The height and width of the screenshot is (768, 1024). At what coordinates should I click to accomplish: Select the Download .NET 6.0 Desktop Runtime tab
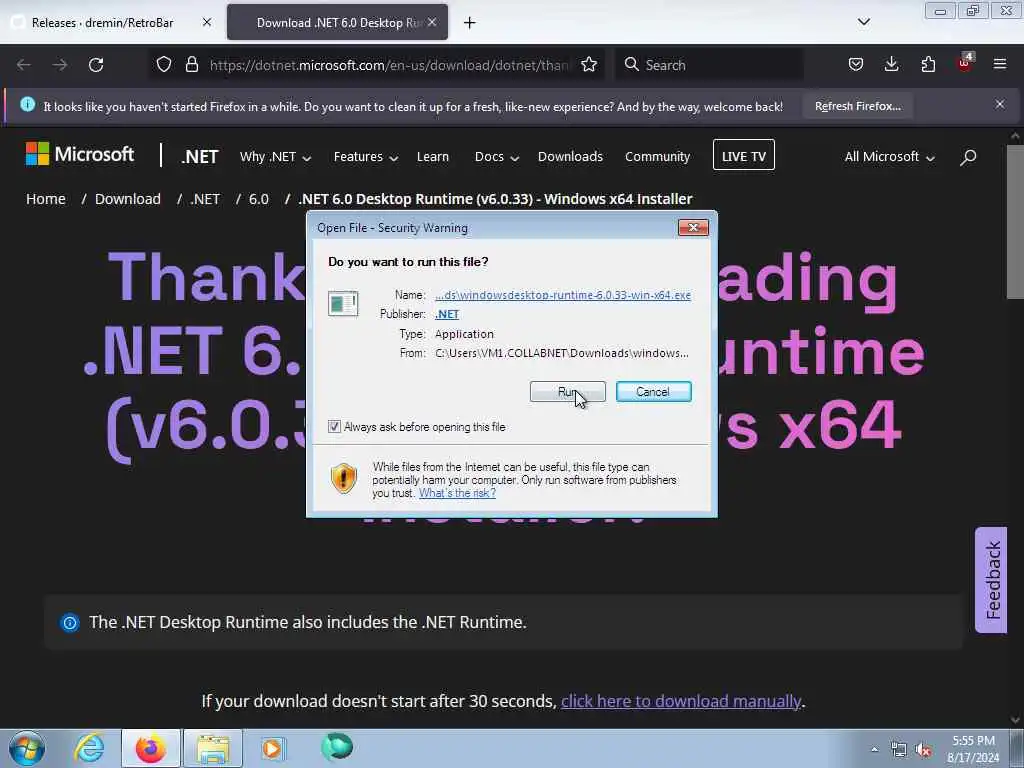point(340,23)
